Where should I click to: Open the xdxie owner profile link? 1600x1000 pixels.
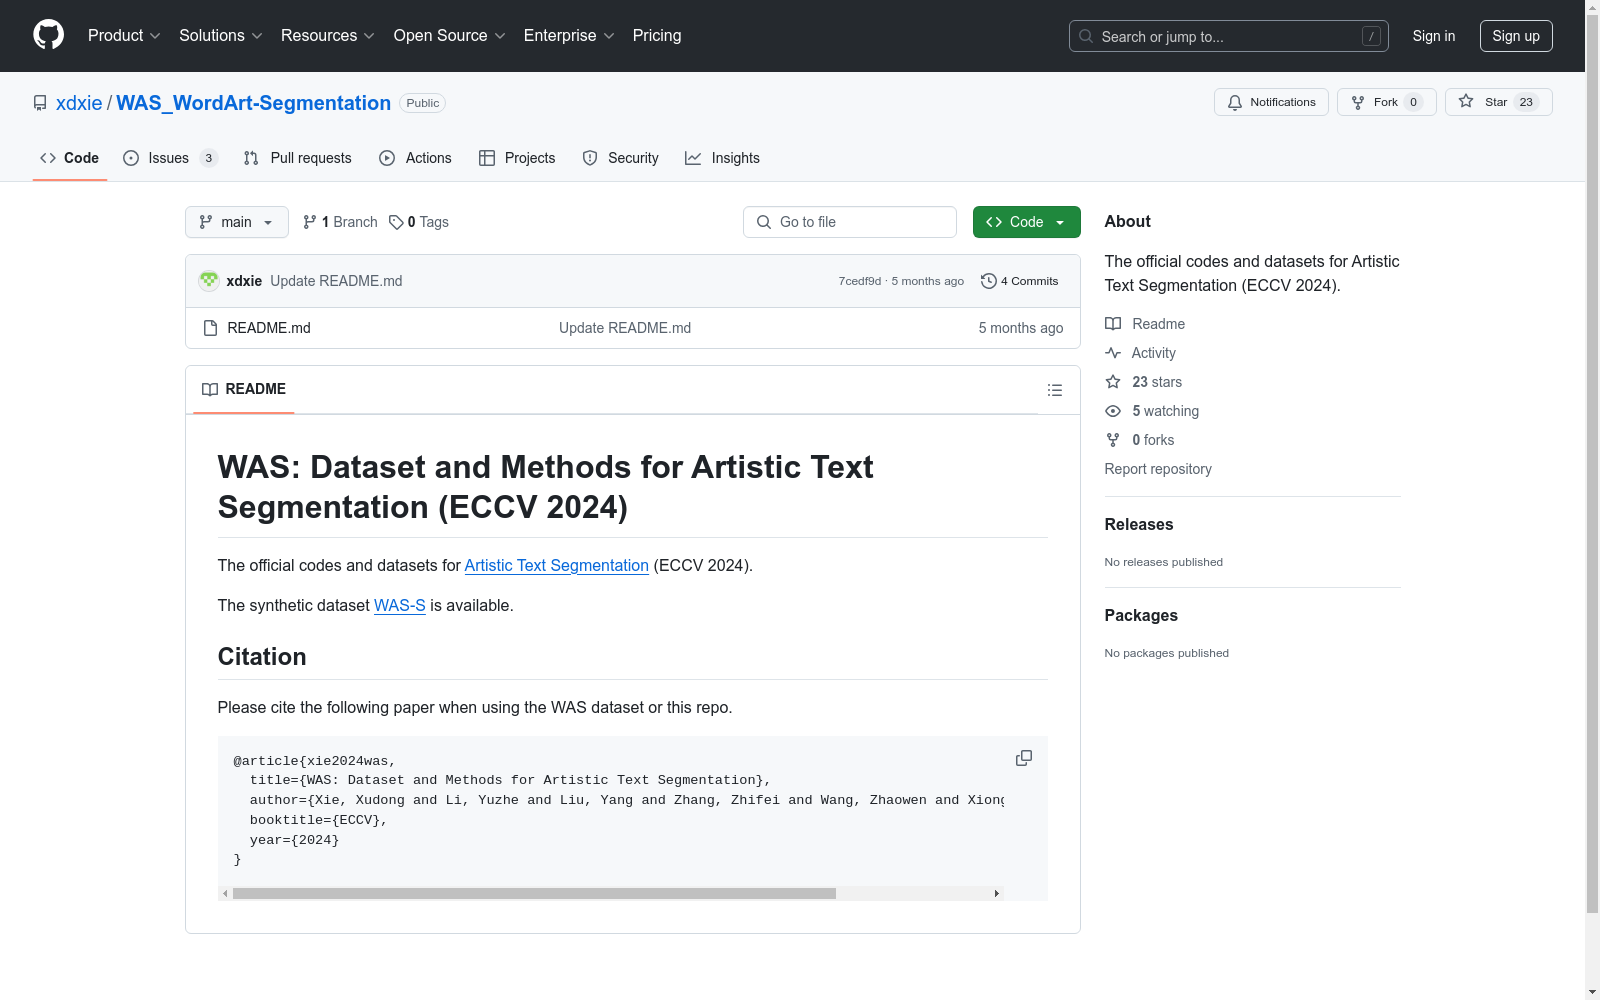pyautogui.click(x=79, y=103)
